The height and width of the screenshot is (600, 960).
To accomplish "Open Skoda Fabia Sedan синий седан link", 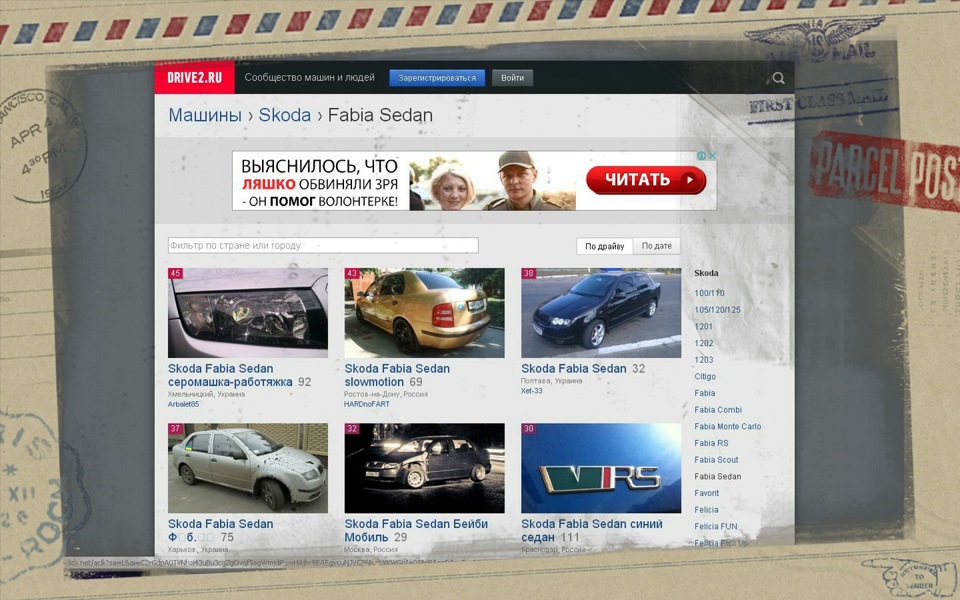I will [591, 530].
